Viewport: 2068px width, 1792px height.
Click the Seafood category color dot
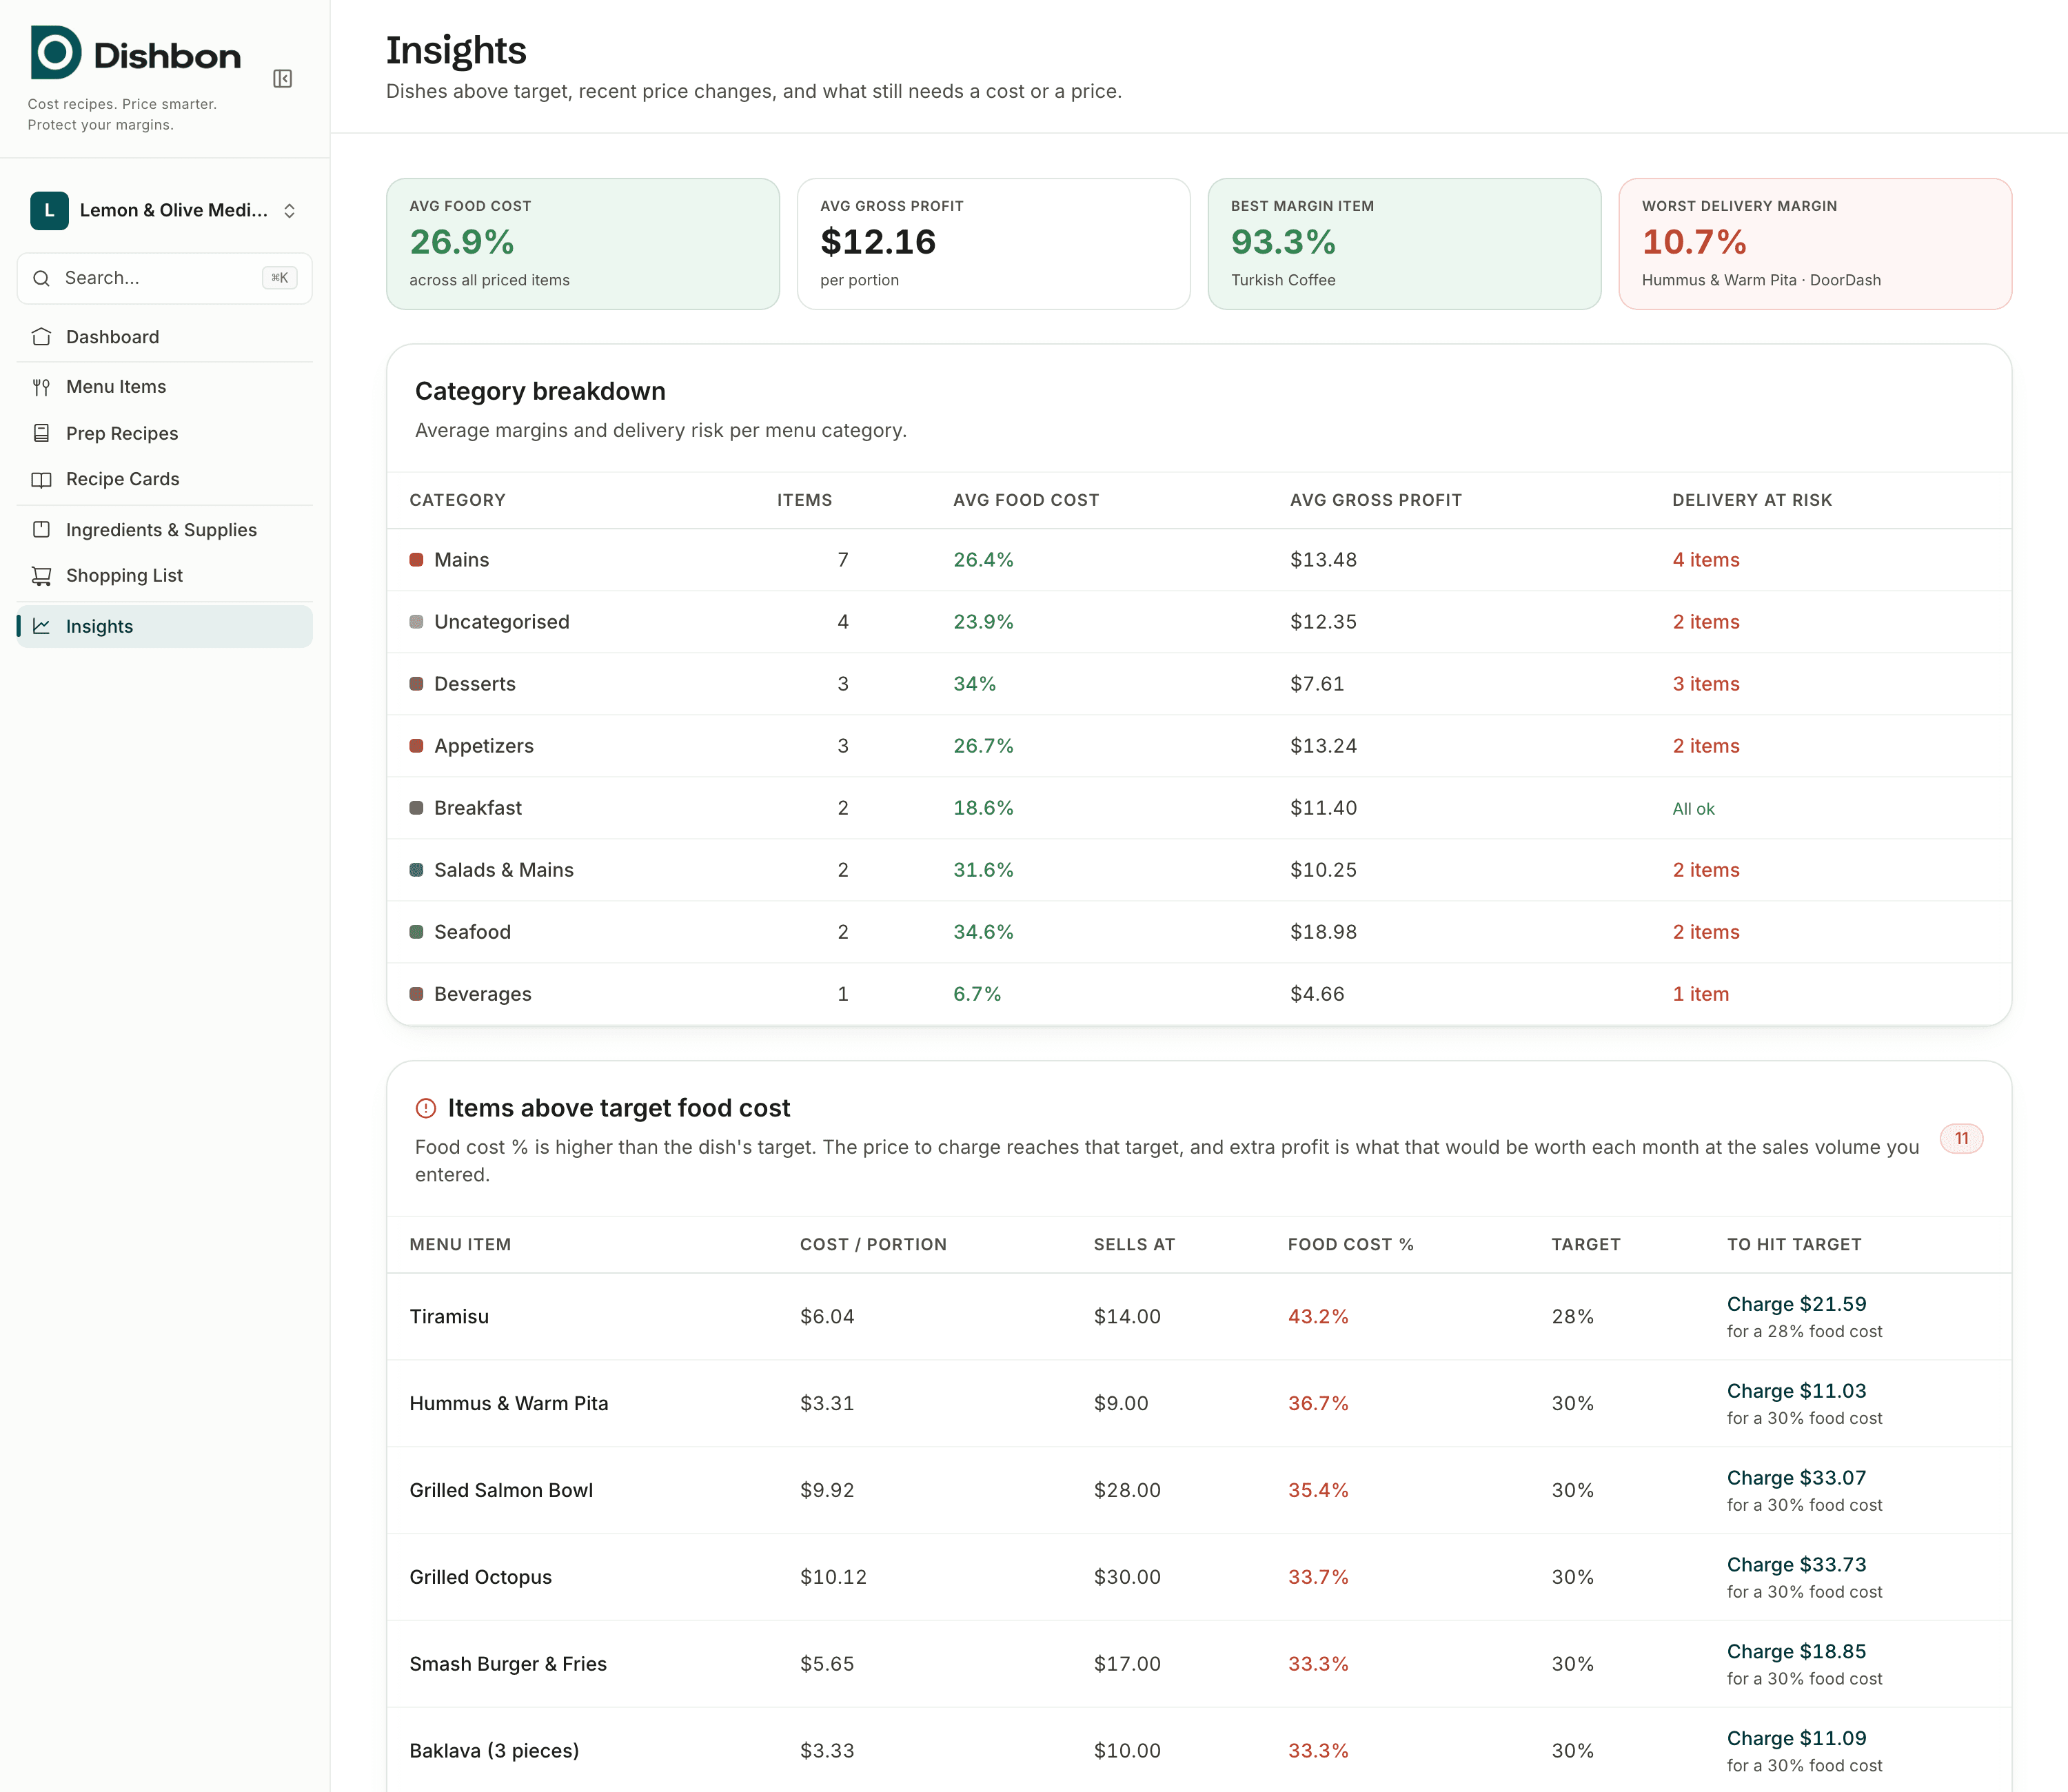click(x=416, y=932)
